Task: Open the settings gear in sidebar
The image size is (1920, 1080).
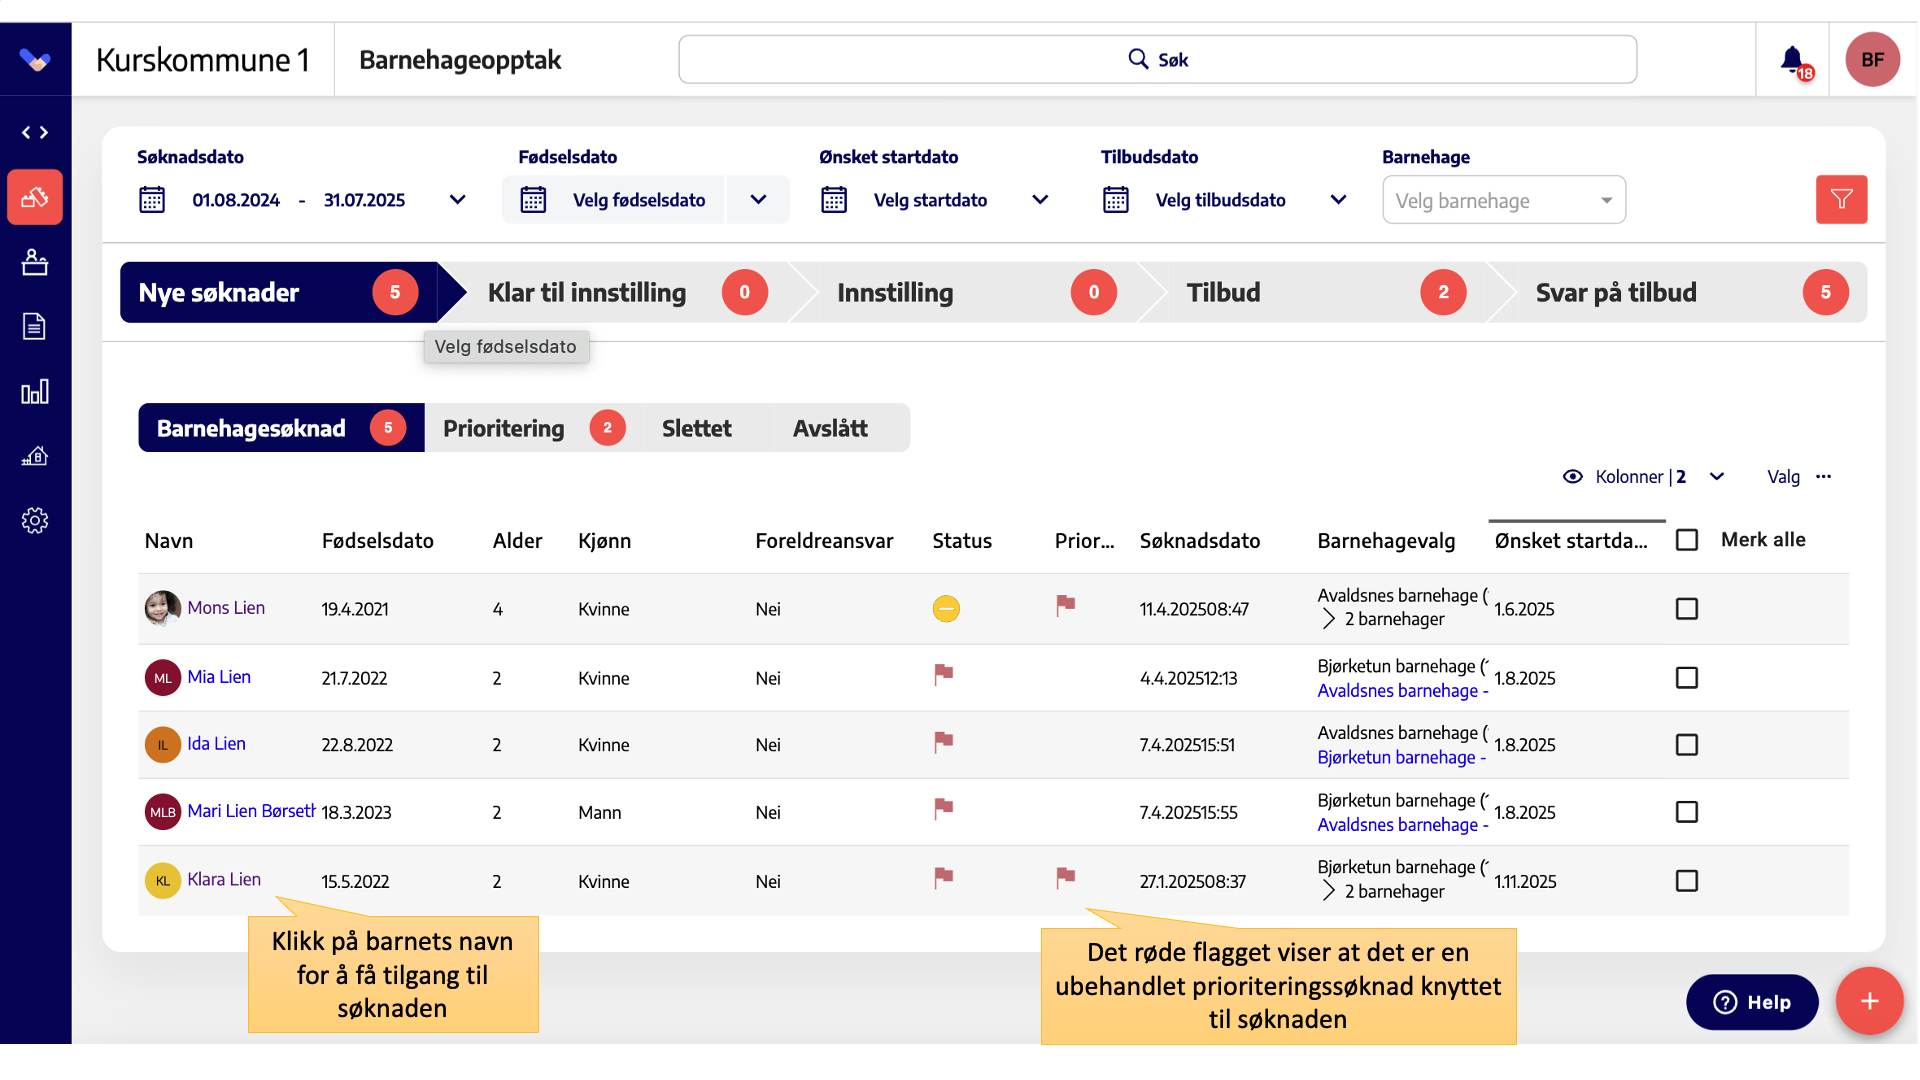Action: pos(35,520)
